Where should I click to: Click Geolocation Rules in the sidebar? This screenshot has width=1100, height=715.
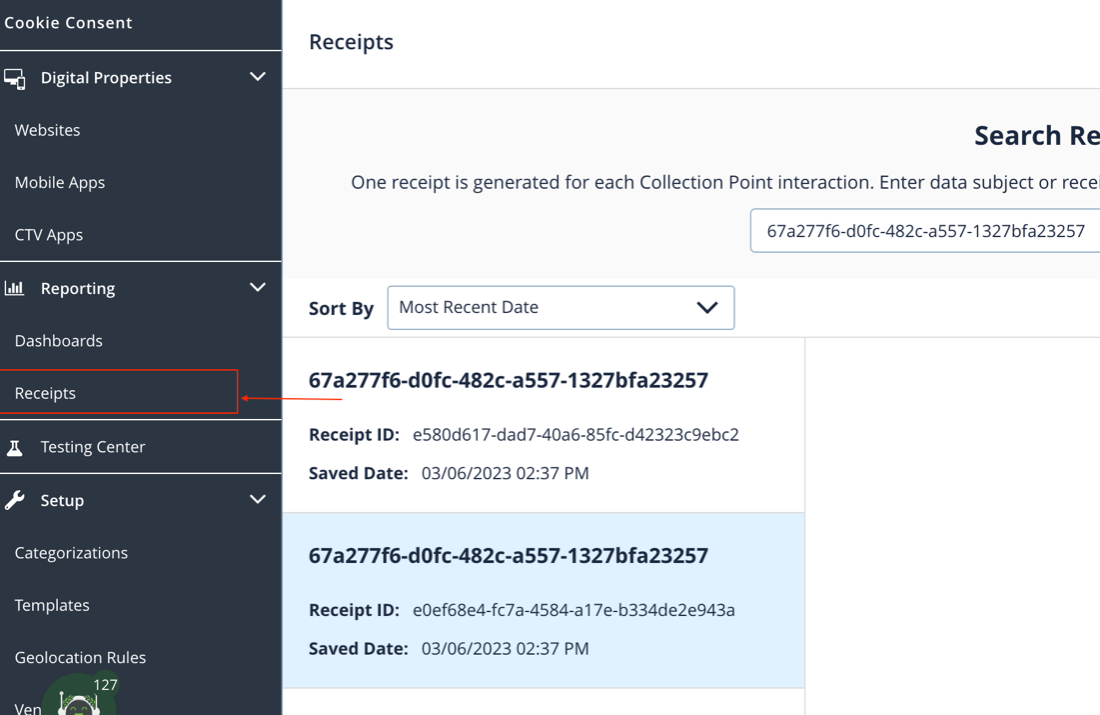point(80,657)
